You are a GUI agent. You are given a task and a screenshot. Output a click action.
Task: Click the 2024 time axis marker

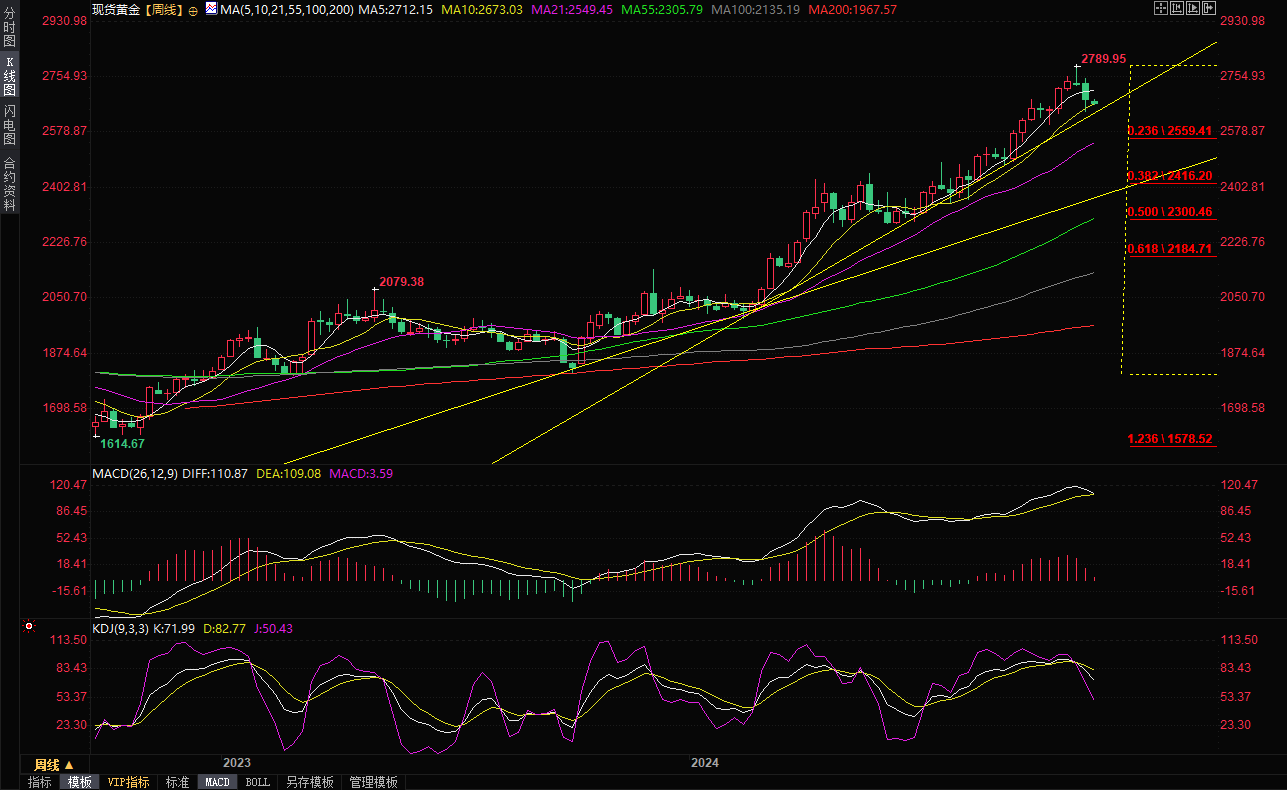[x=705, y=762]
